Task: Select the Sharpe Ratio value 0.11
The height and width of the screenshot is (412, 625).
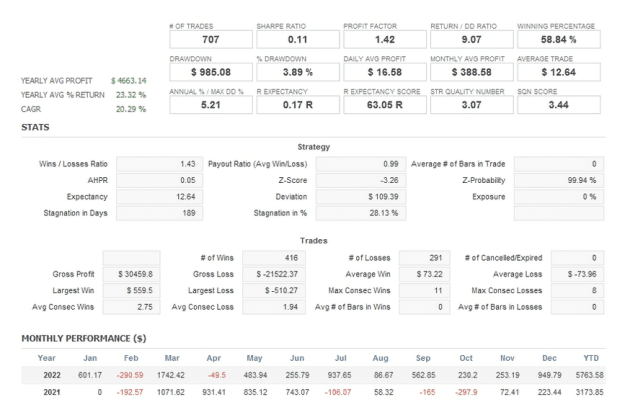Action: point(298,39)
